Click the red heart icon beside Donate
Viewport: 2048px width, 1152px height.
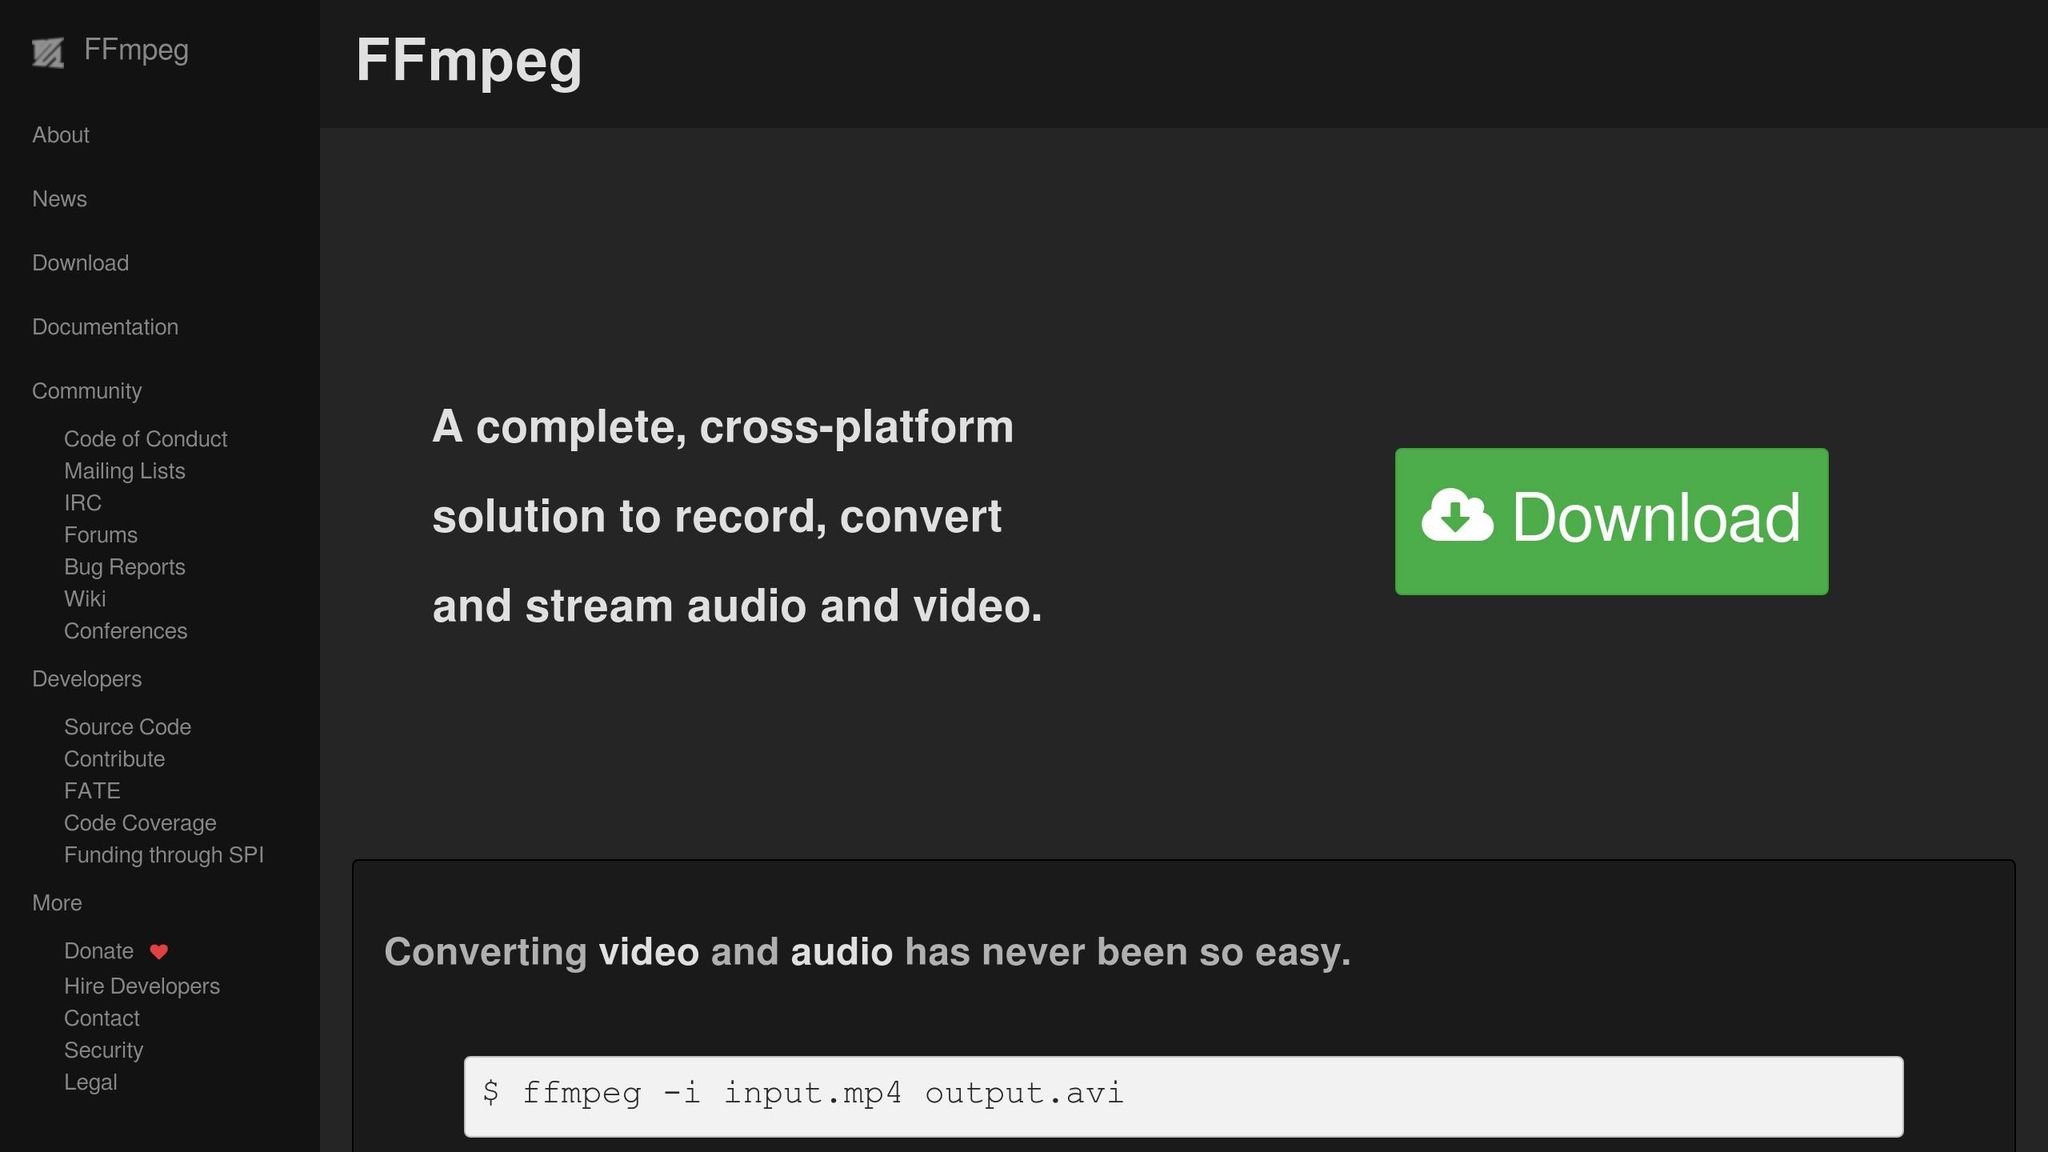[x=159, y=952]
